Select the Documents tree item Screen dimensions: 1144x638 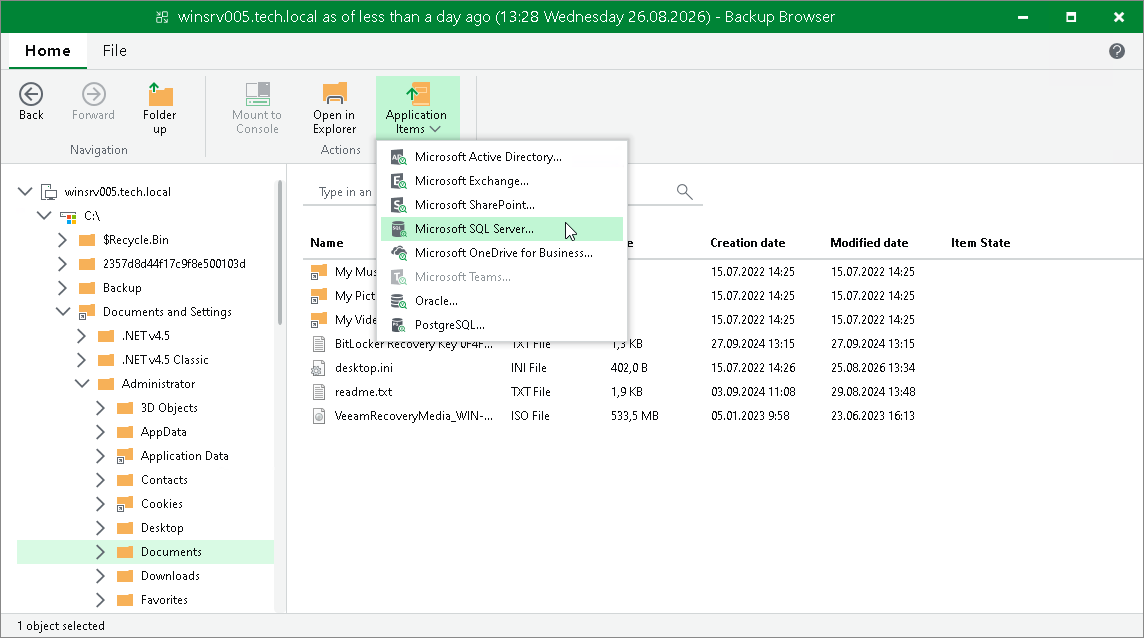tap(146, 552)
